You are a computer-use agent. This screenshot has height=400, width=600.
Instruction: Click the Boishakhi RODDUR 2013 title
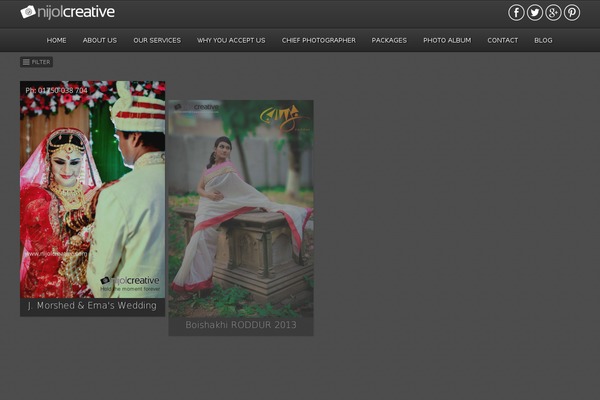click(x=241, y=325)
